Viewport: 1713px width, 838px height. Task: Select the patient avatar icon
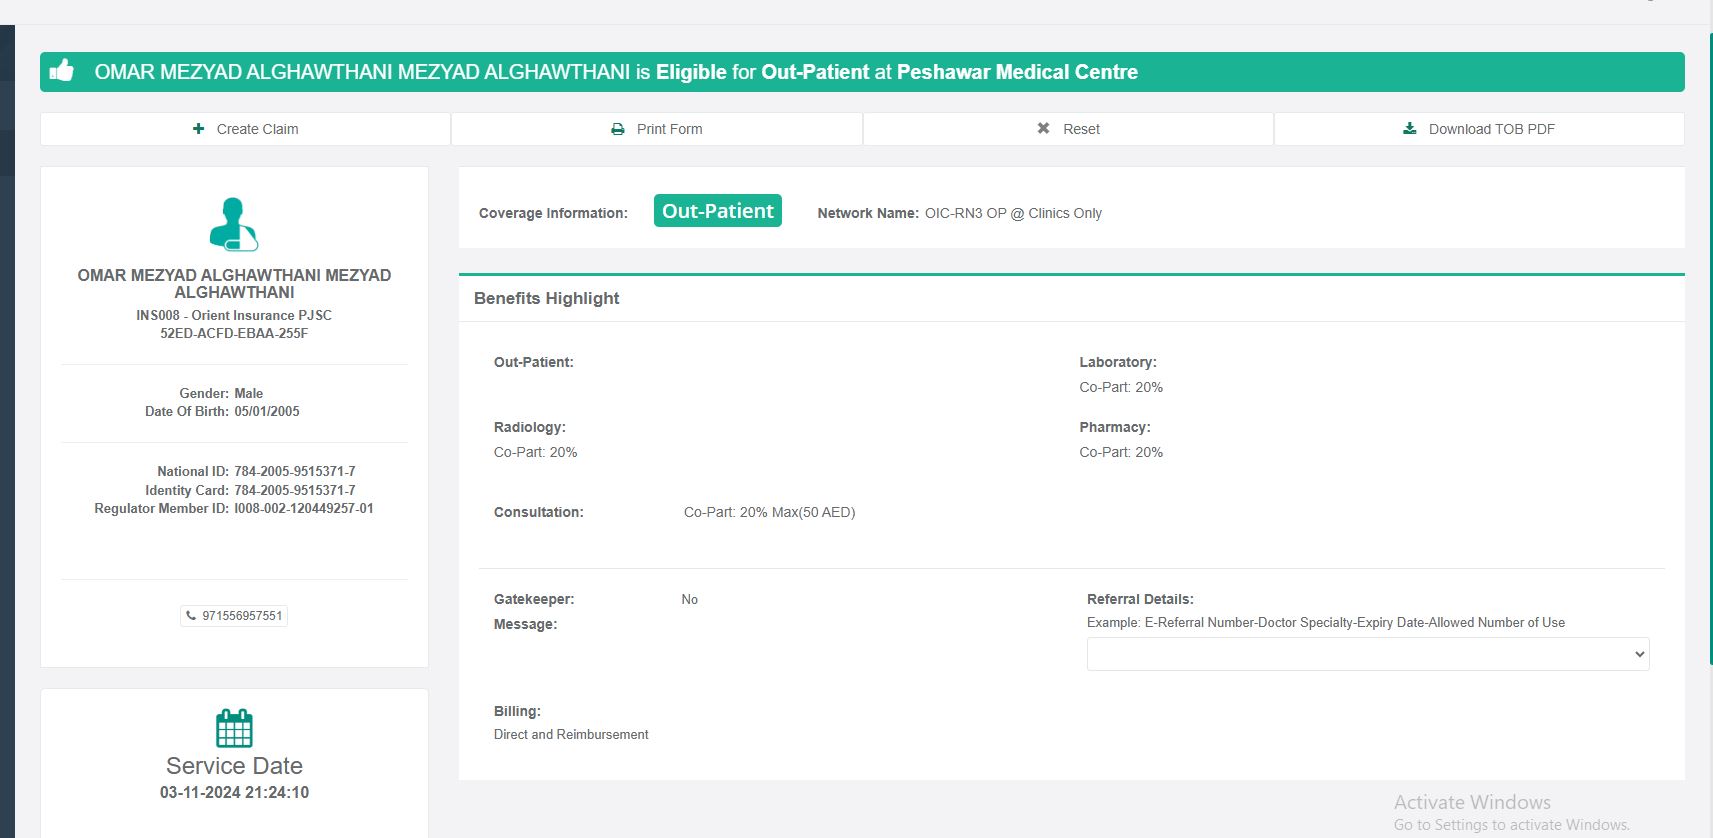[x=234, y=224]
